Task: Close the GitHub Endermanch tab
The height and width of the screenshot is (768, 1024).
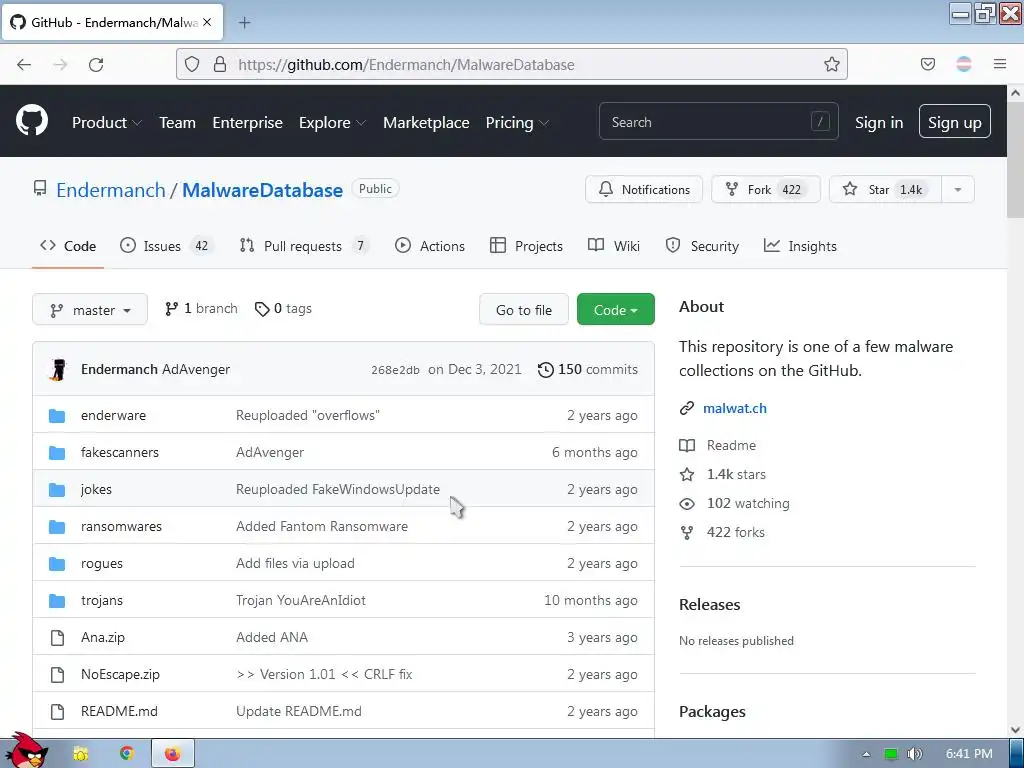Action: tap(207, 22)
